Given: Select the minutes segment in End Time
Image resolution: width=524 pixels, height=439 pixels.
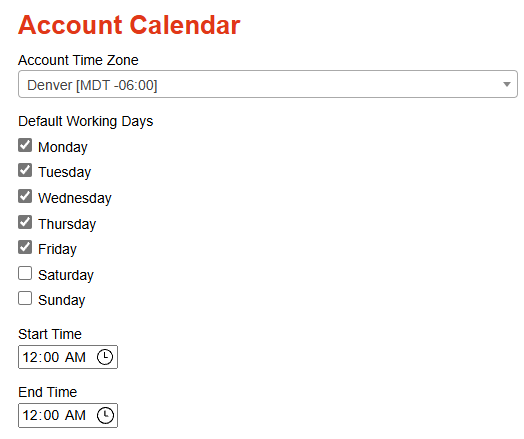Looking at the screenshot, I should [50, 415].
